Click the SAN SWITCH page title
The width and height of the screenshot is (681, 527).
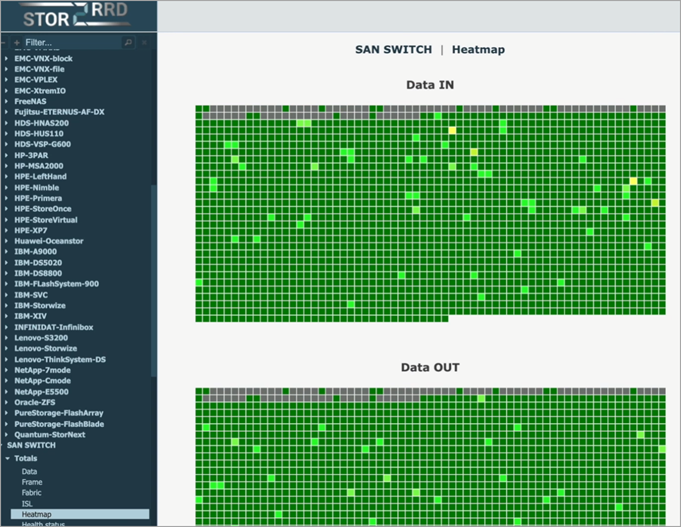click(x=393, y=50)
